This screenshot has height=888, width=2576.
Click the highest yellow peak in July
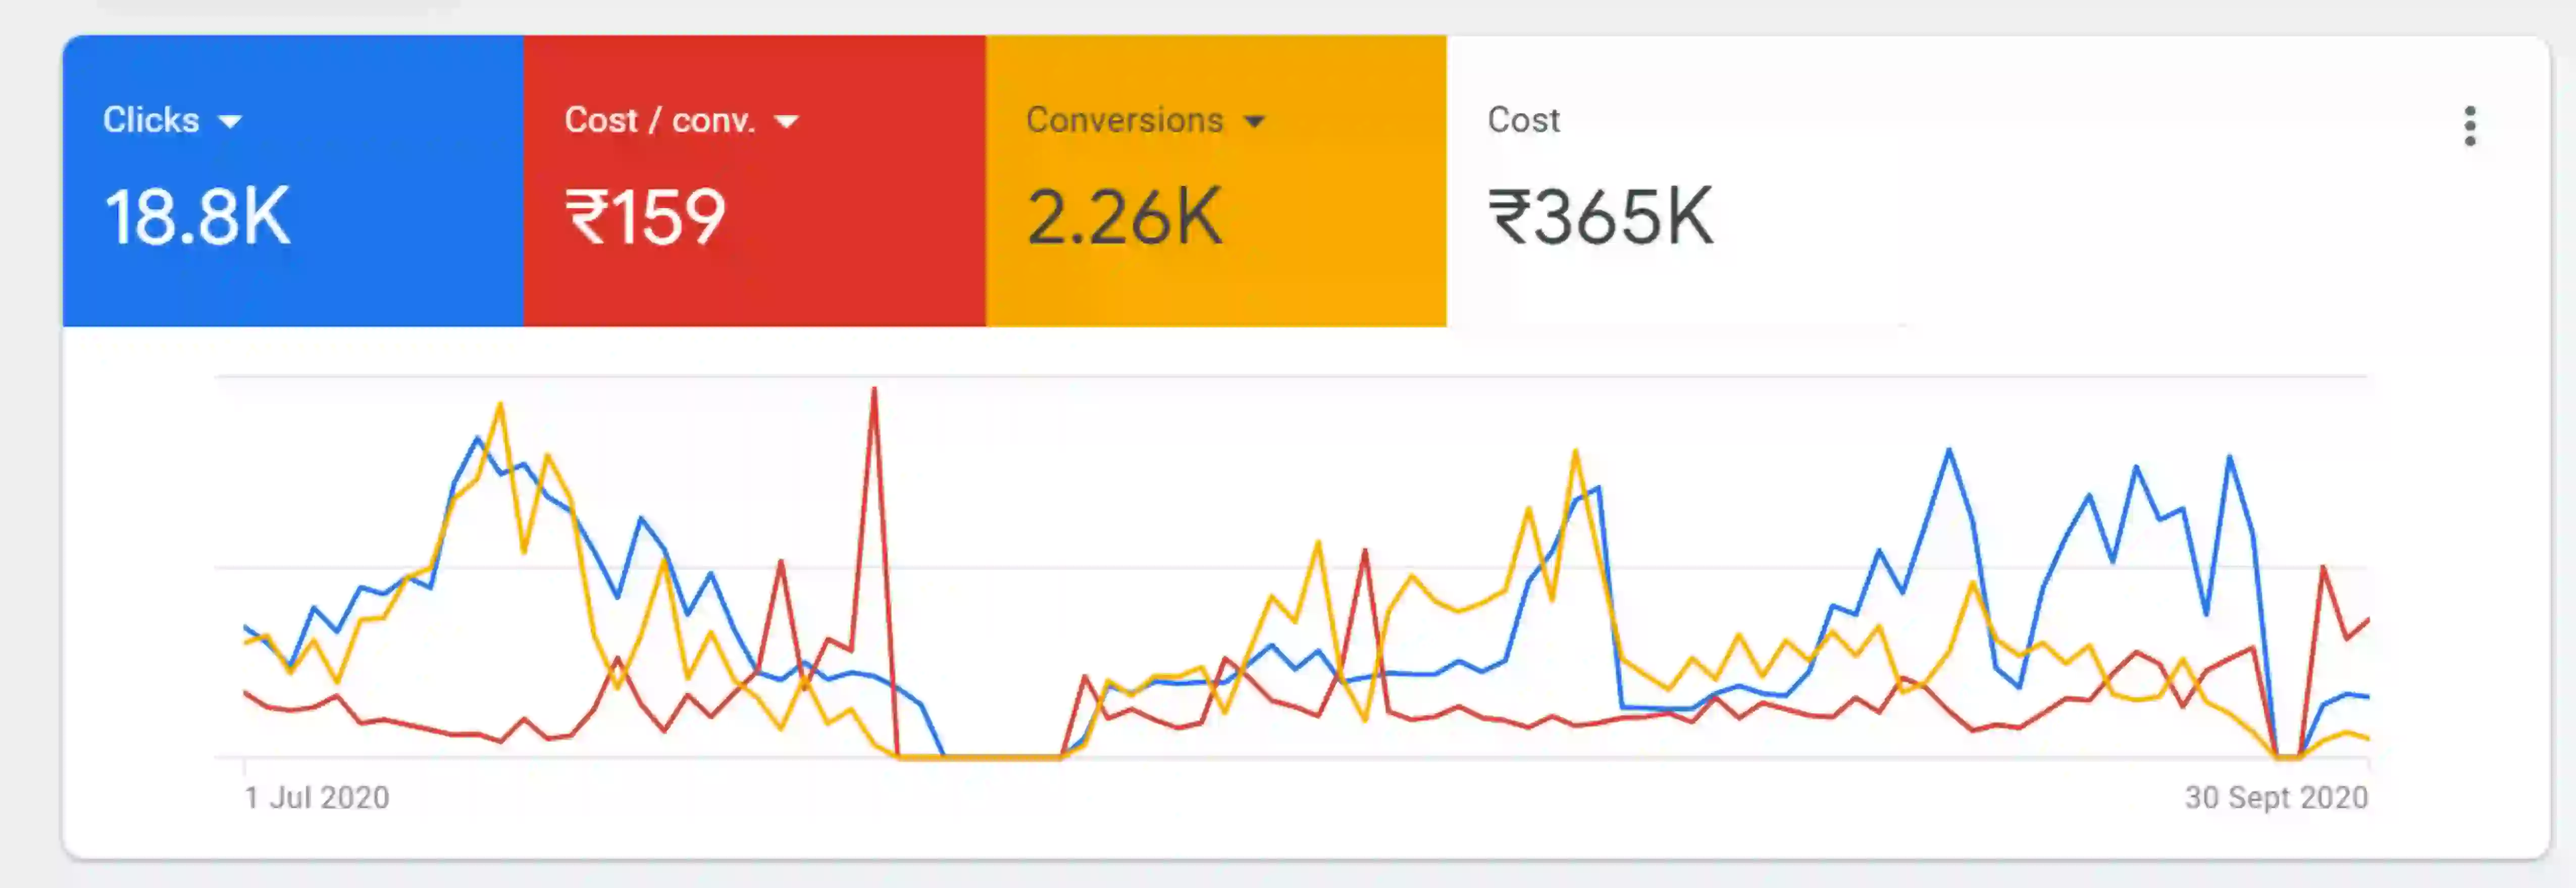[500, 406]
